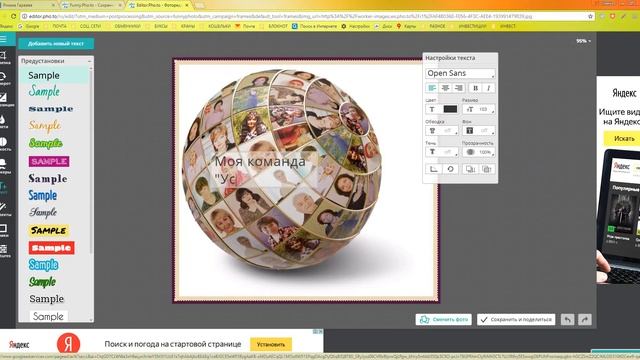Select the Textures tool in left sidebar
The height and width of the screenshot is (360, 640).
[4, 251]
